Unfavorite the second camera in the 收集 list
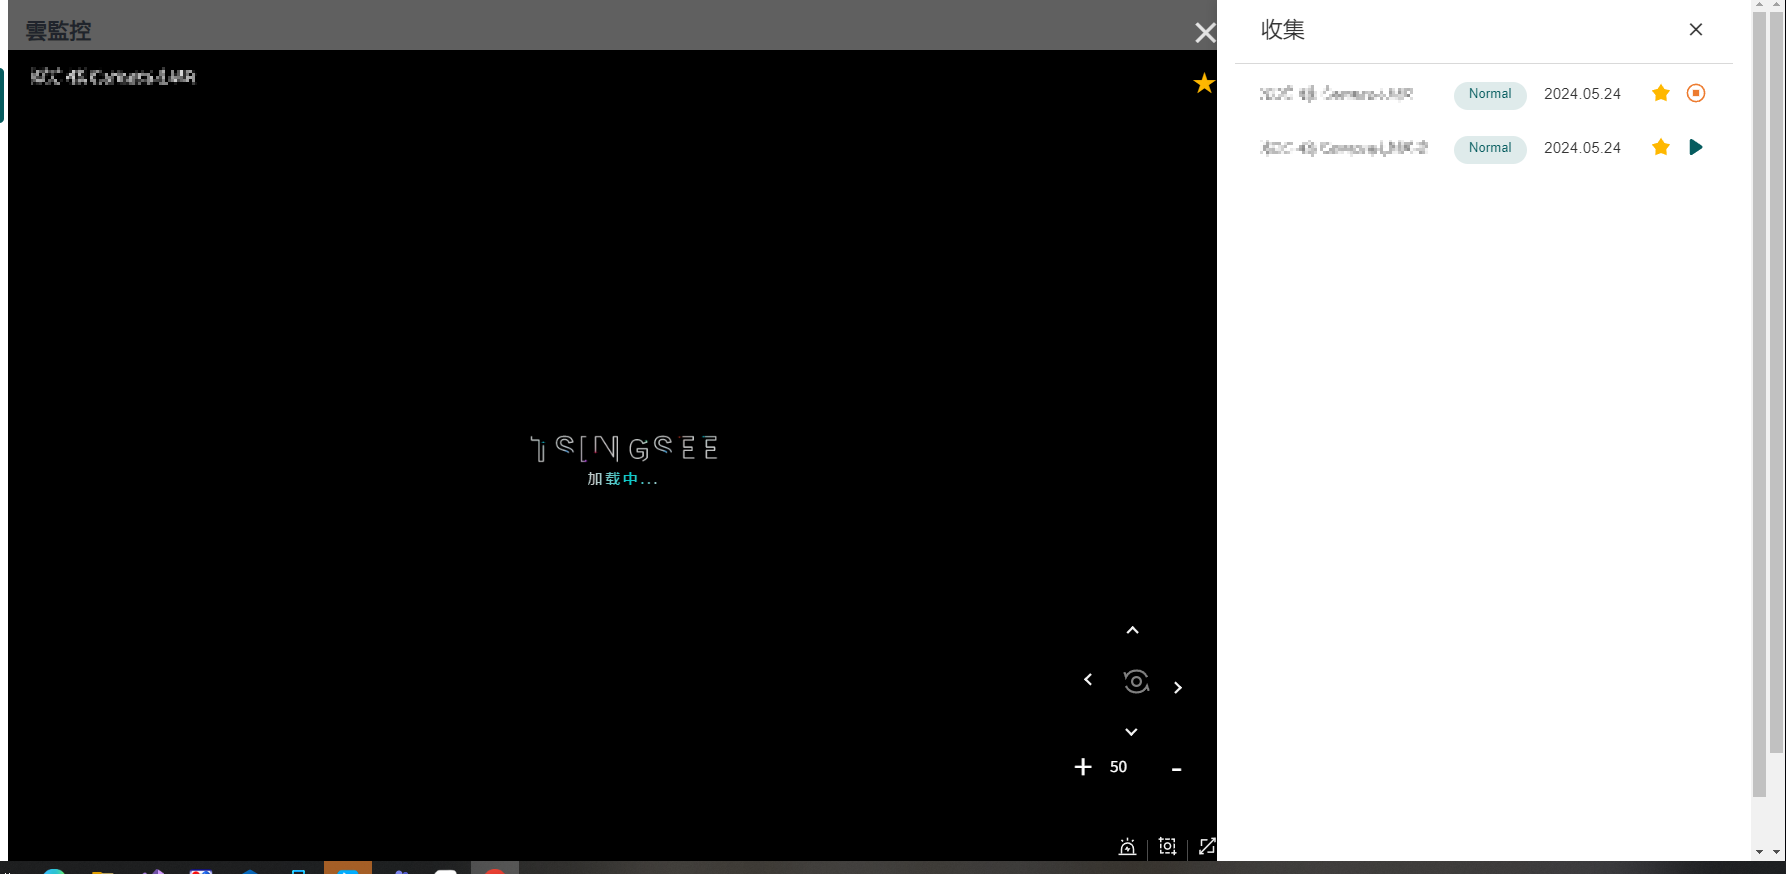The image size is (1786, 874). pyautogui.click(x=1661, y=147)
